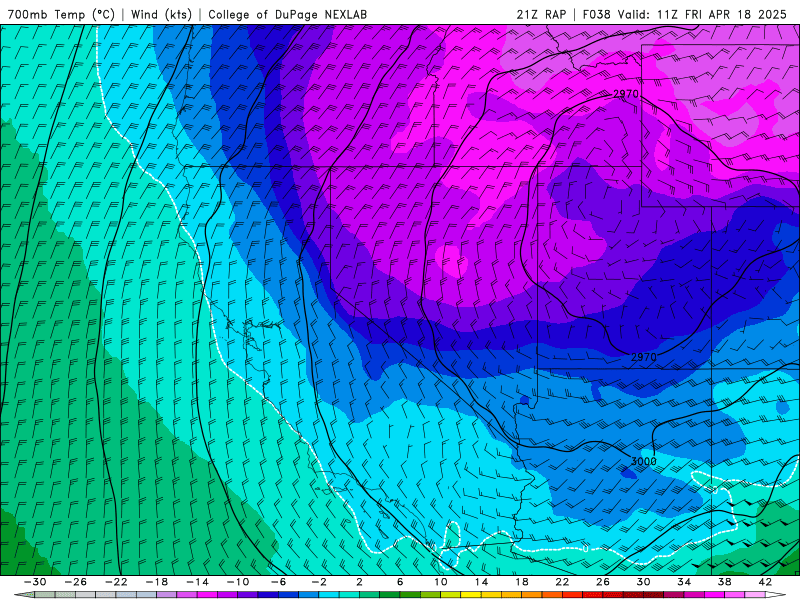800x600 pixels.
Task: Click the positive "18" scale tick label
Action: click(522, 582)
